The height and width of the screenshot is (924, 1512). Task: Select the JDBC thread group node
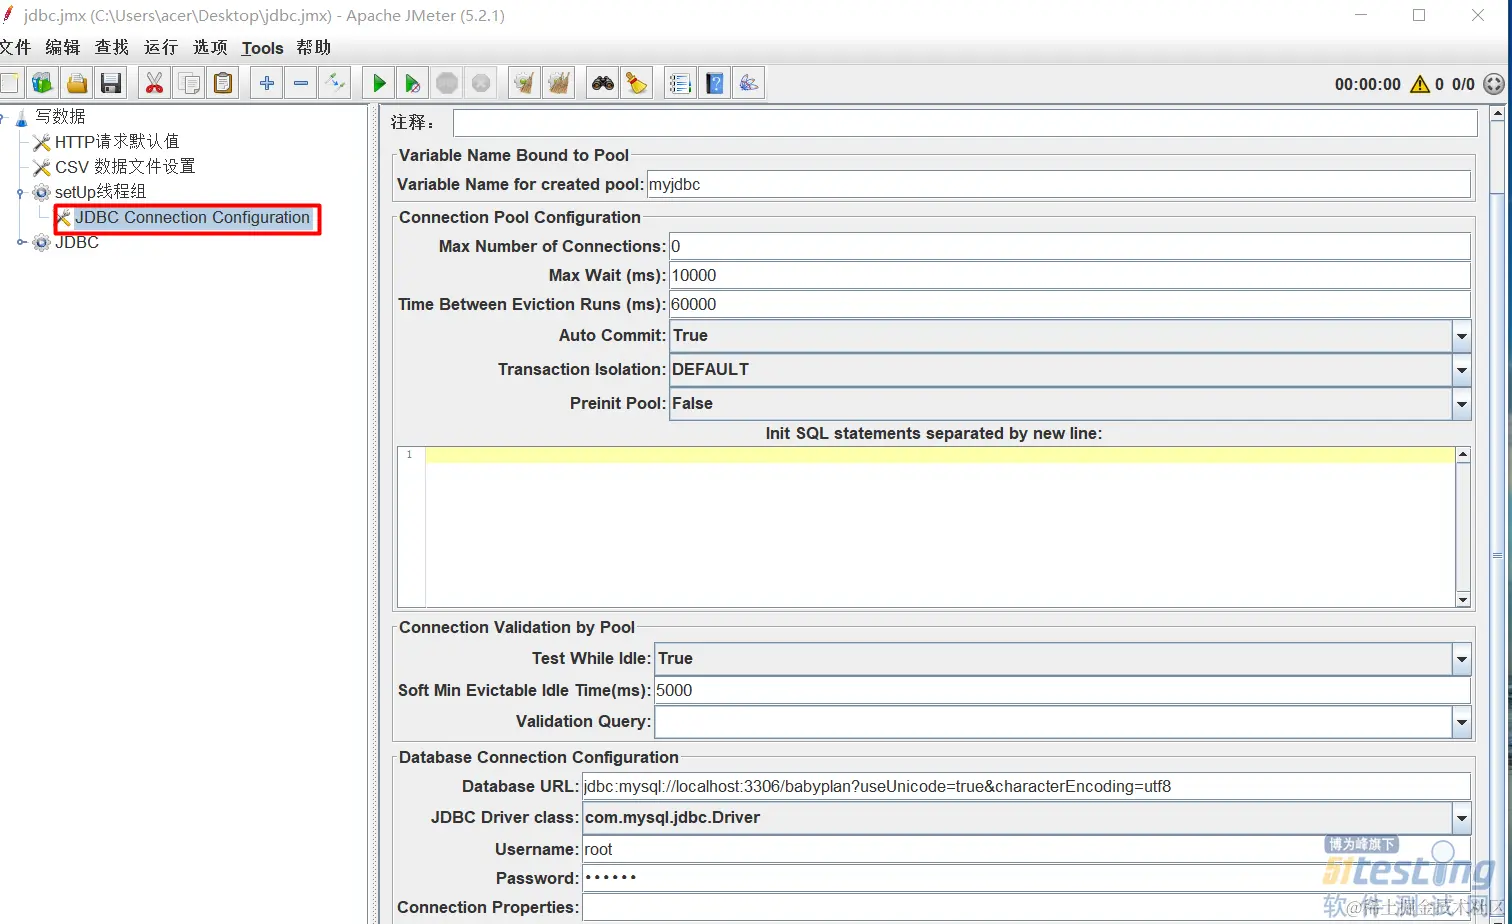77,242
